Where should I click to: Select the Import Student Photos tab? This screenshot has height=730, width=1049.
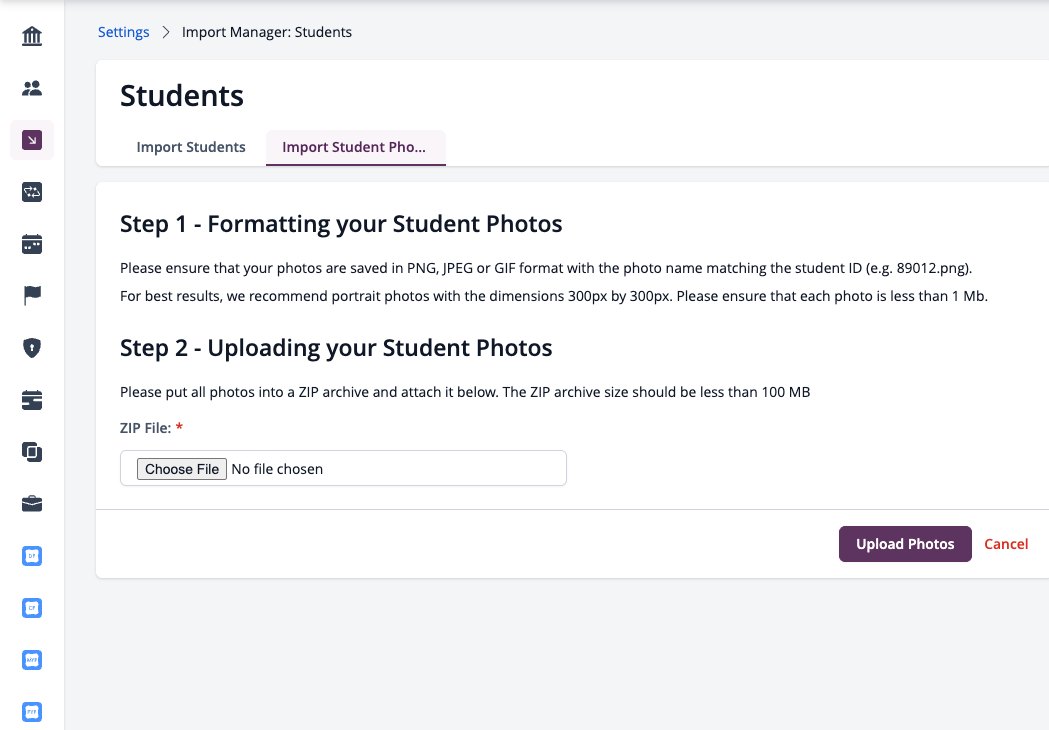[355, 147]
